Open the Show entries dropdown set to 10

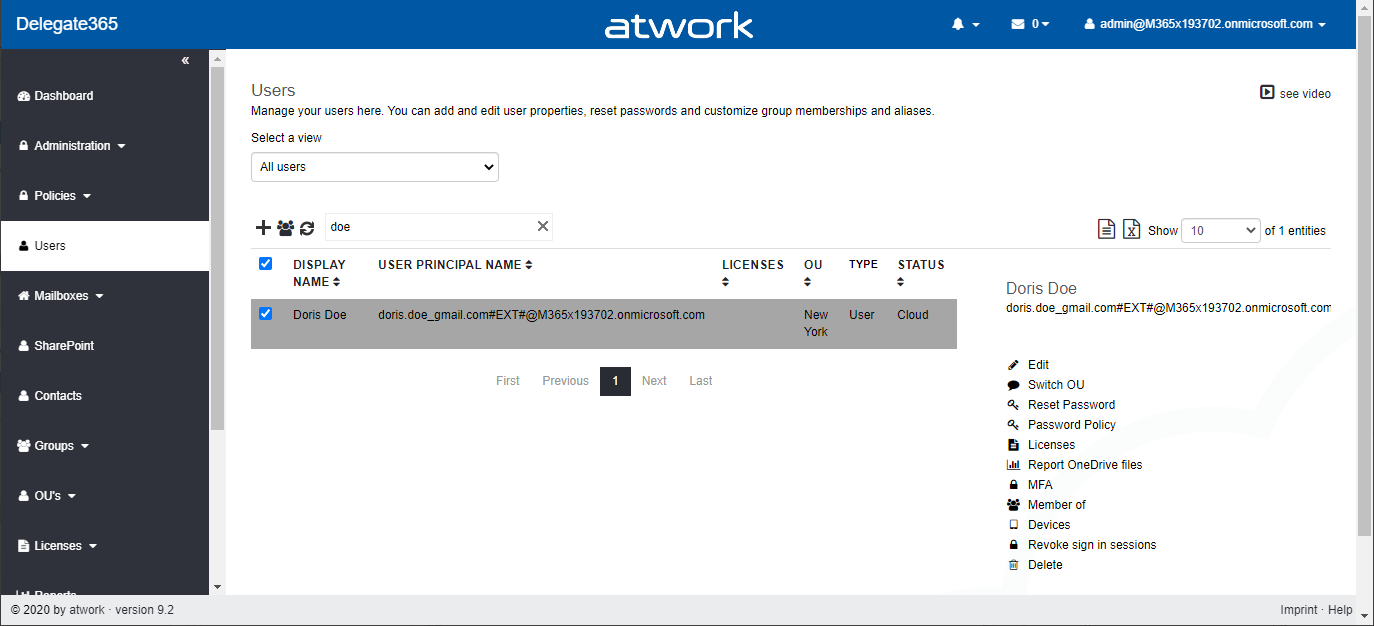pyautogui.click(x=1221, y=231)
